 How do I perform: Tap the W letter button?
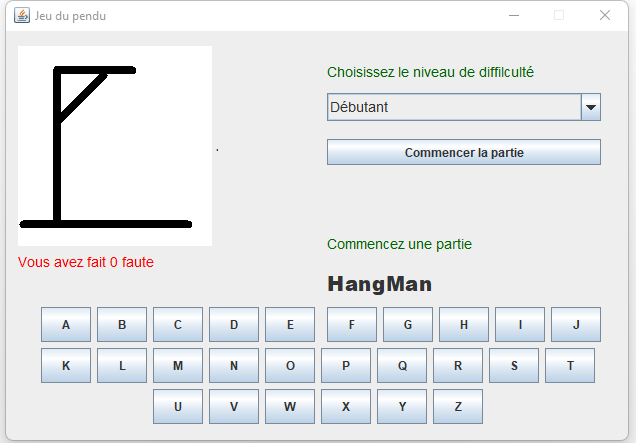290,406
